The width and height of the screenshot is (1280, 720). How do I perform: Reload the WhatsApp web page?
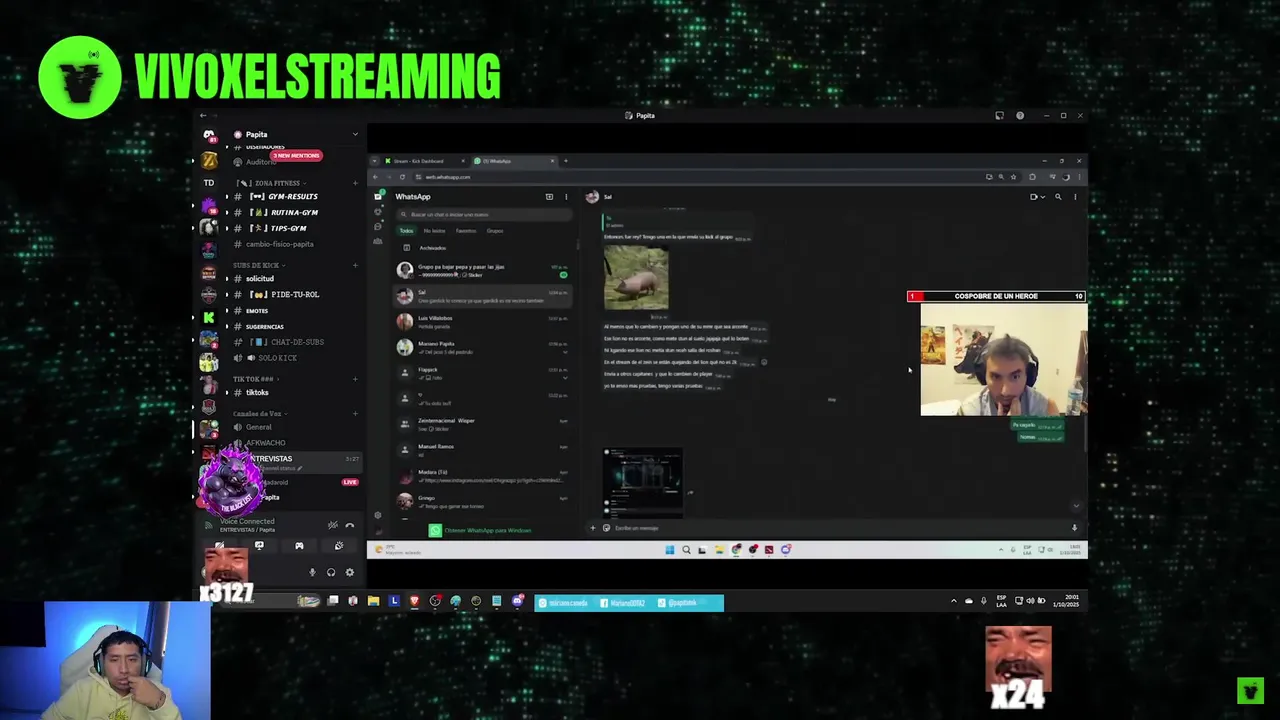click(x=403, y=177)
